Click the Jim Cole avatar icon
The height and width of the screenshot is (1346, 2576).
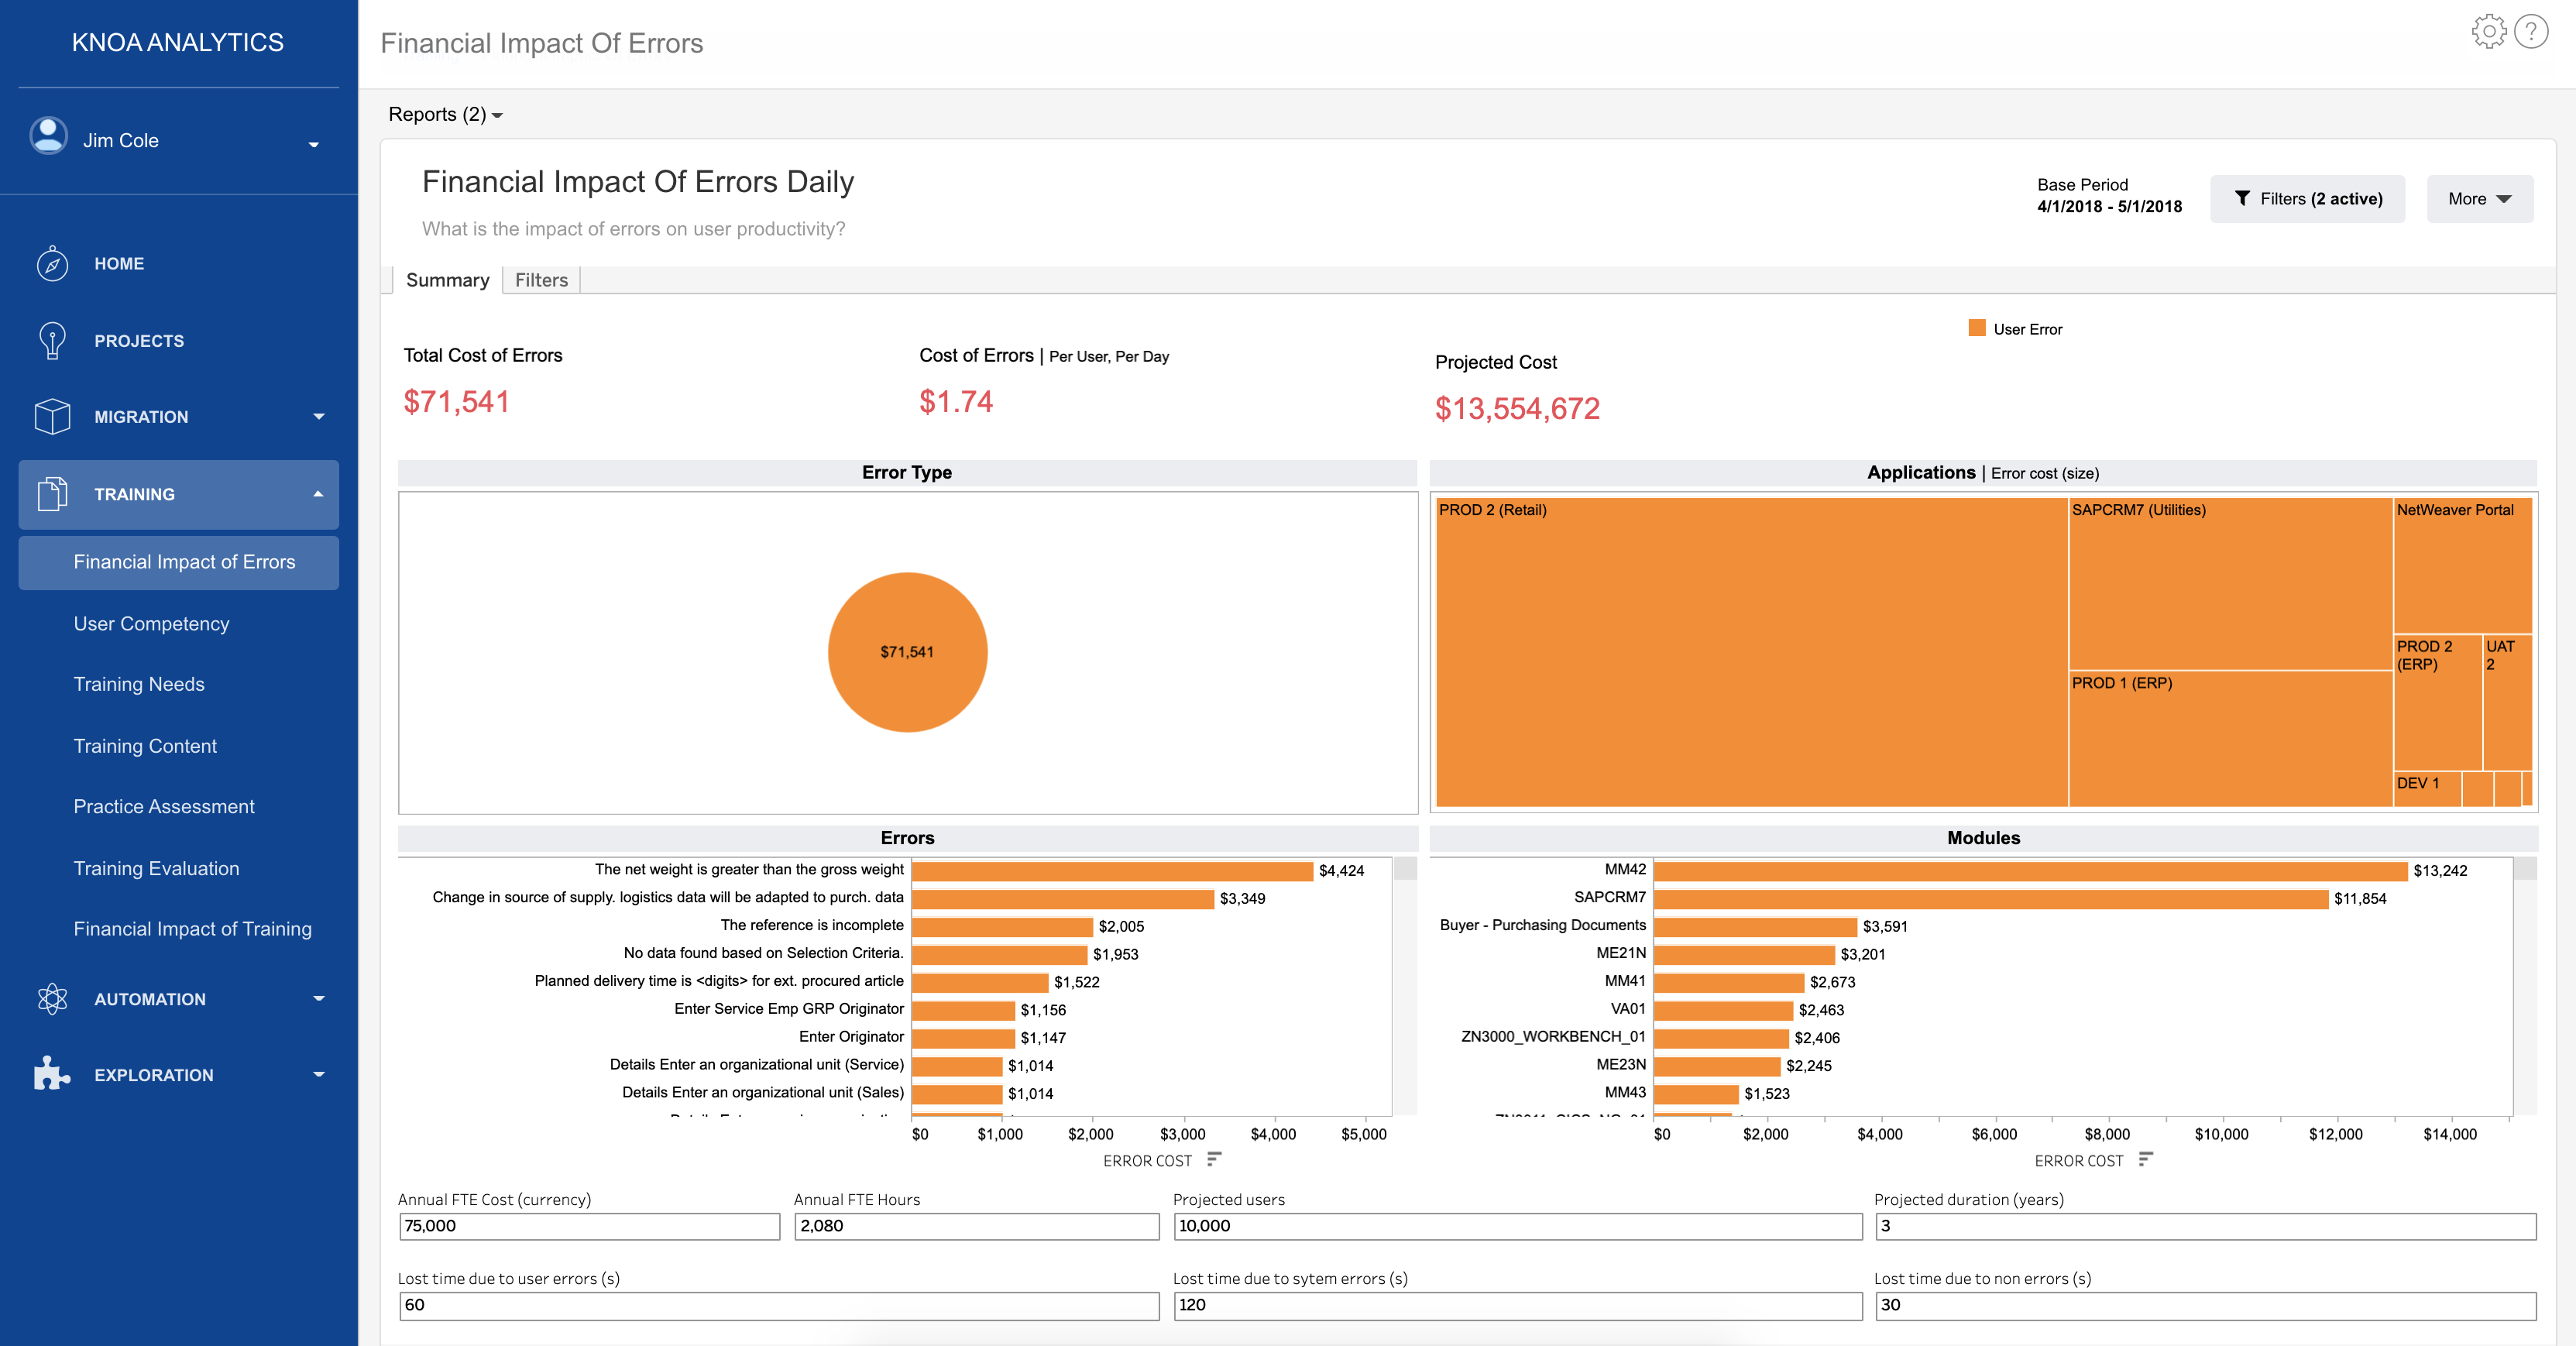click(x=48, y=136)
